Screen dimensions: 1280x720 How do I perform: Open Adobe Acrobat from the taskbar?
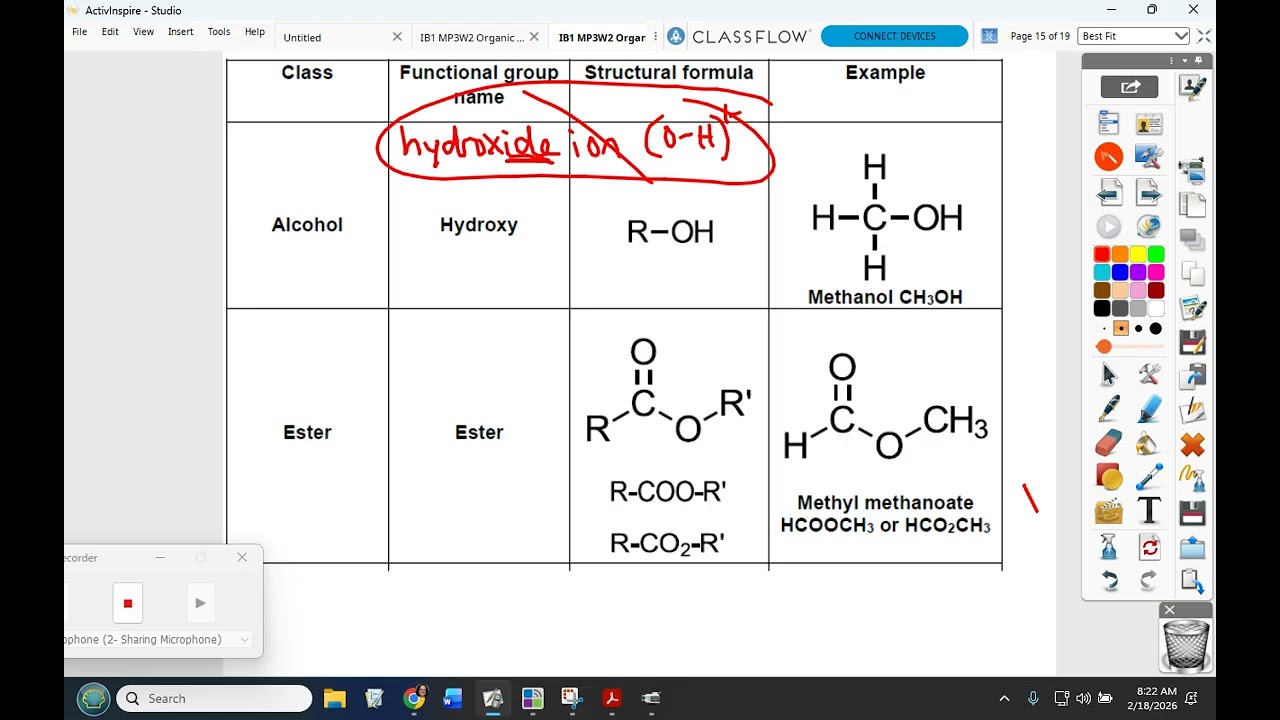click(x=612, y=698)
